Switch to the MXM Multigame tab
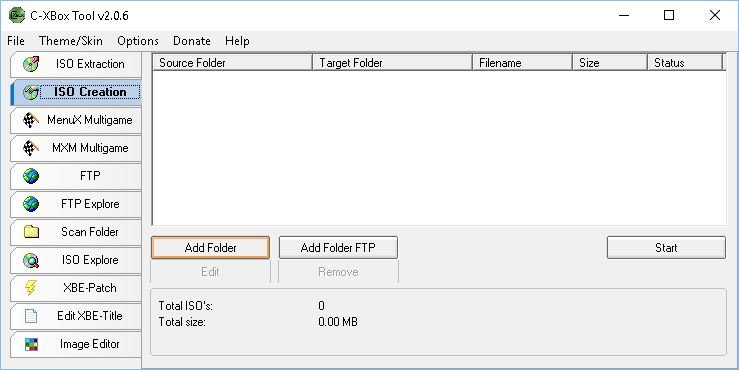The height and width of the screenshot is (370, 739). pos(76,148)
